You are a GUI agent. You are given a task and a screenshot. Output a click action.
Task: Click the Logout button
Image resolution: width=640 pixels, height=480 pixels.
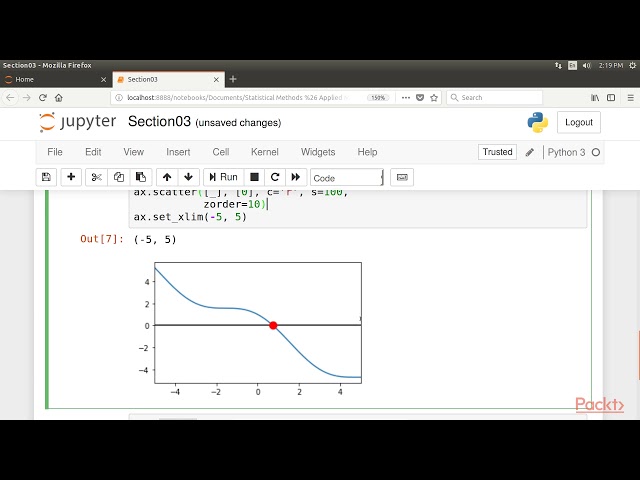[x=579, y=122]
